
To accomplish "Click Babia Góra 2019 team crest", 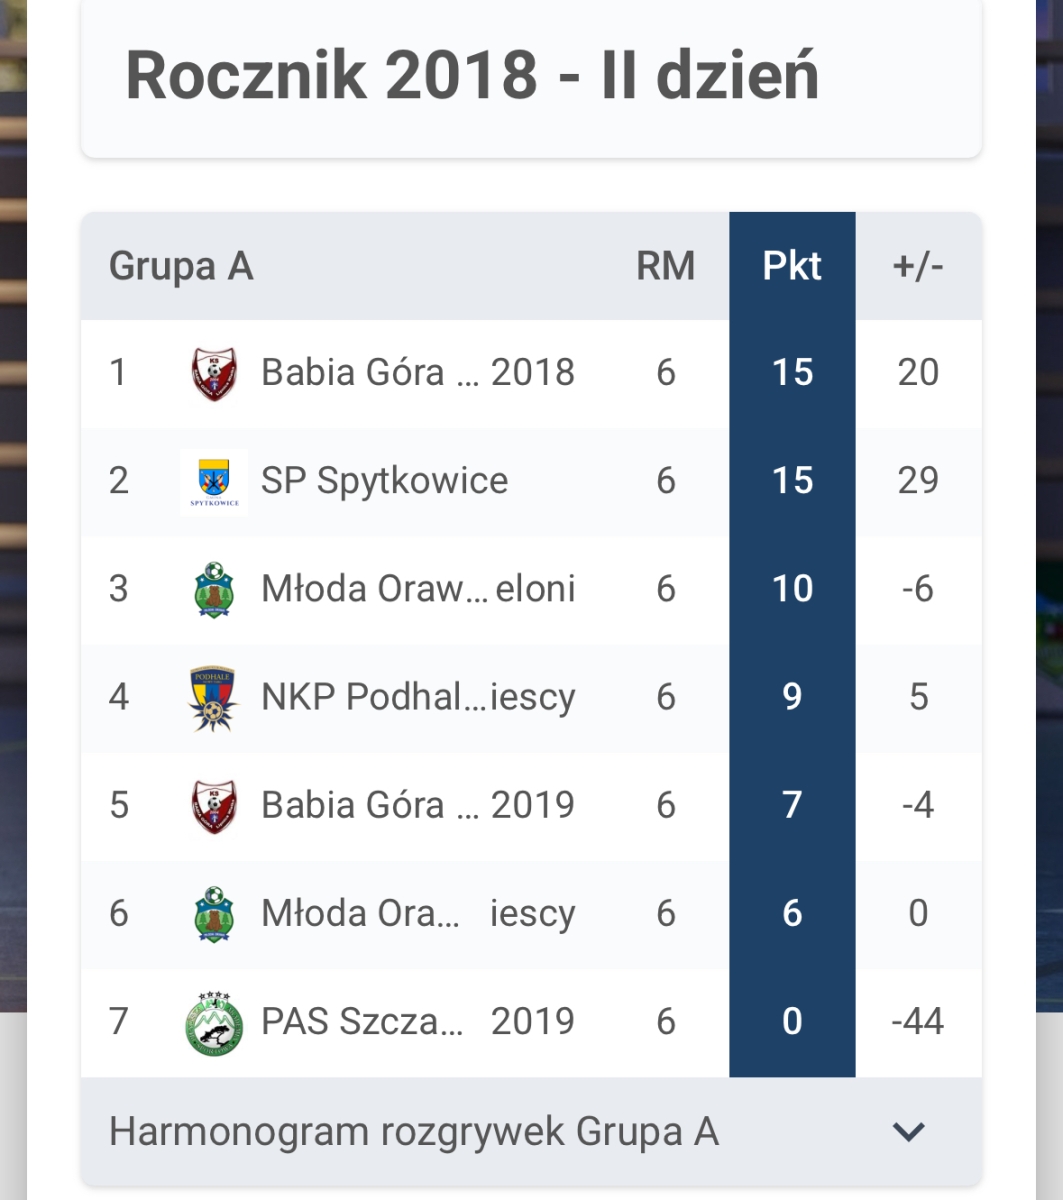I will point(214,806).
